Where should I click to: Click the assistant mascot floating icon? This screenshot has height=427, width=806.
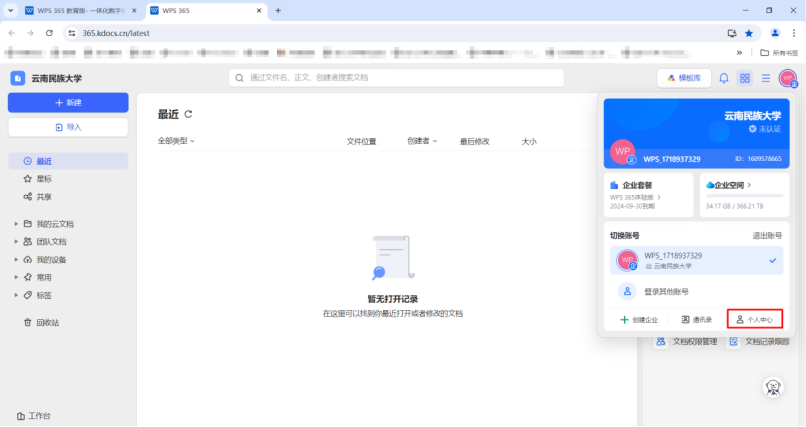(x=773, y=387)
